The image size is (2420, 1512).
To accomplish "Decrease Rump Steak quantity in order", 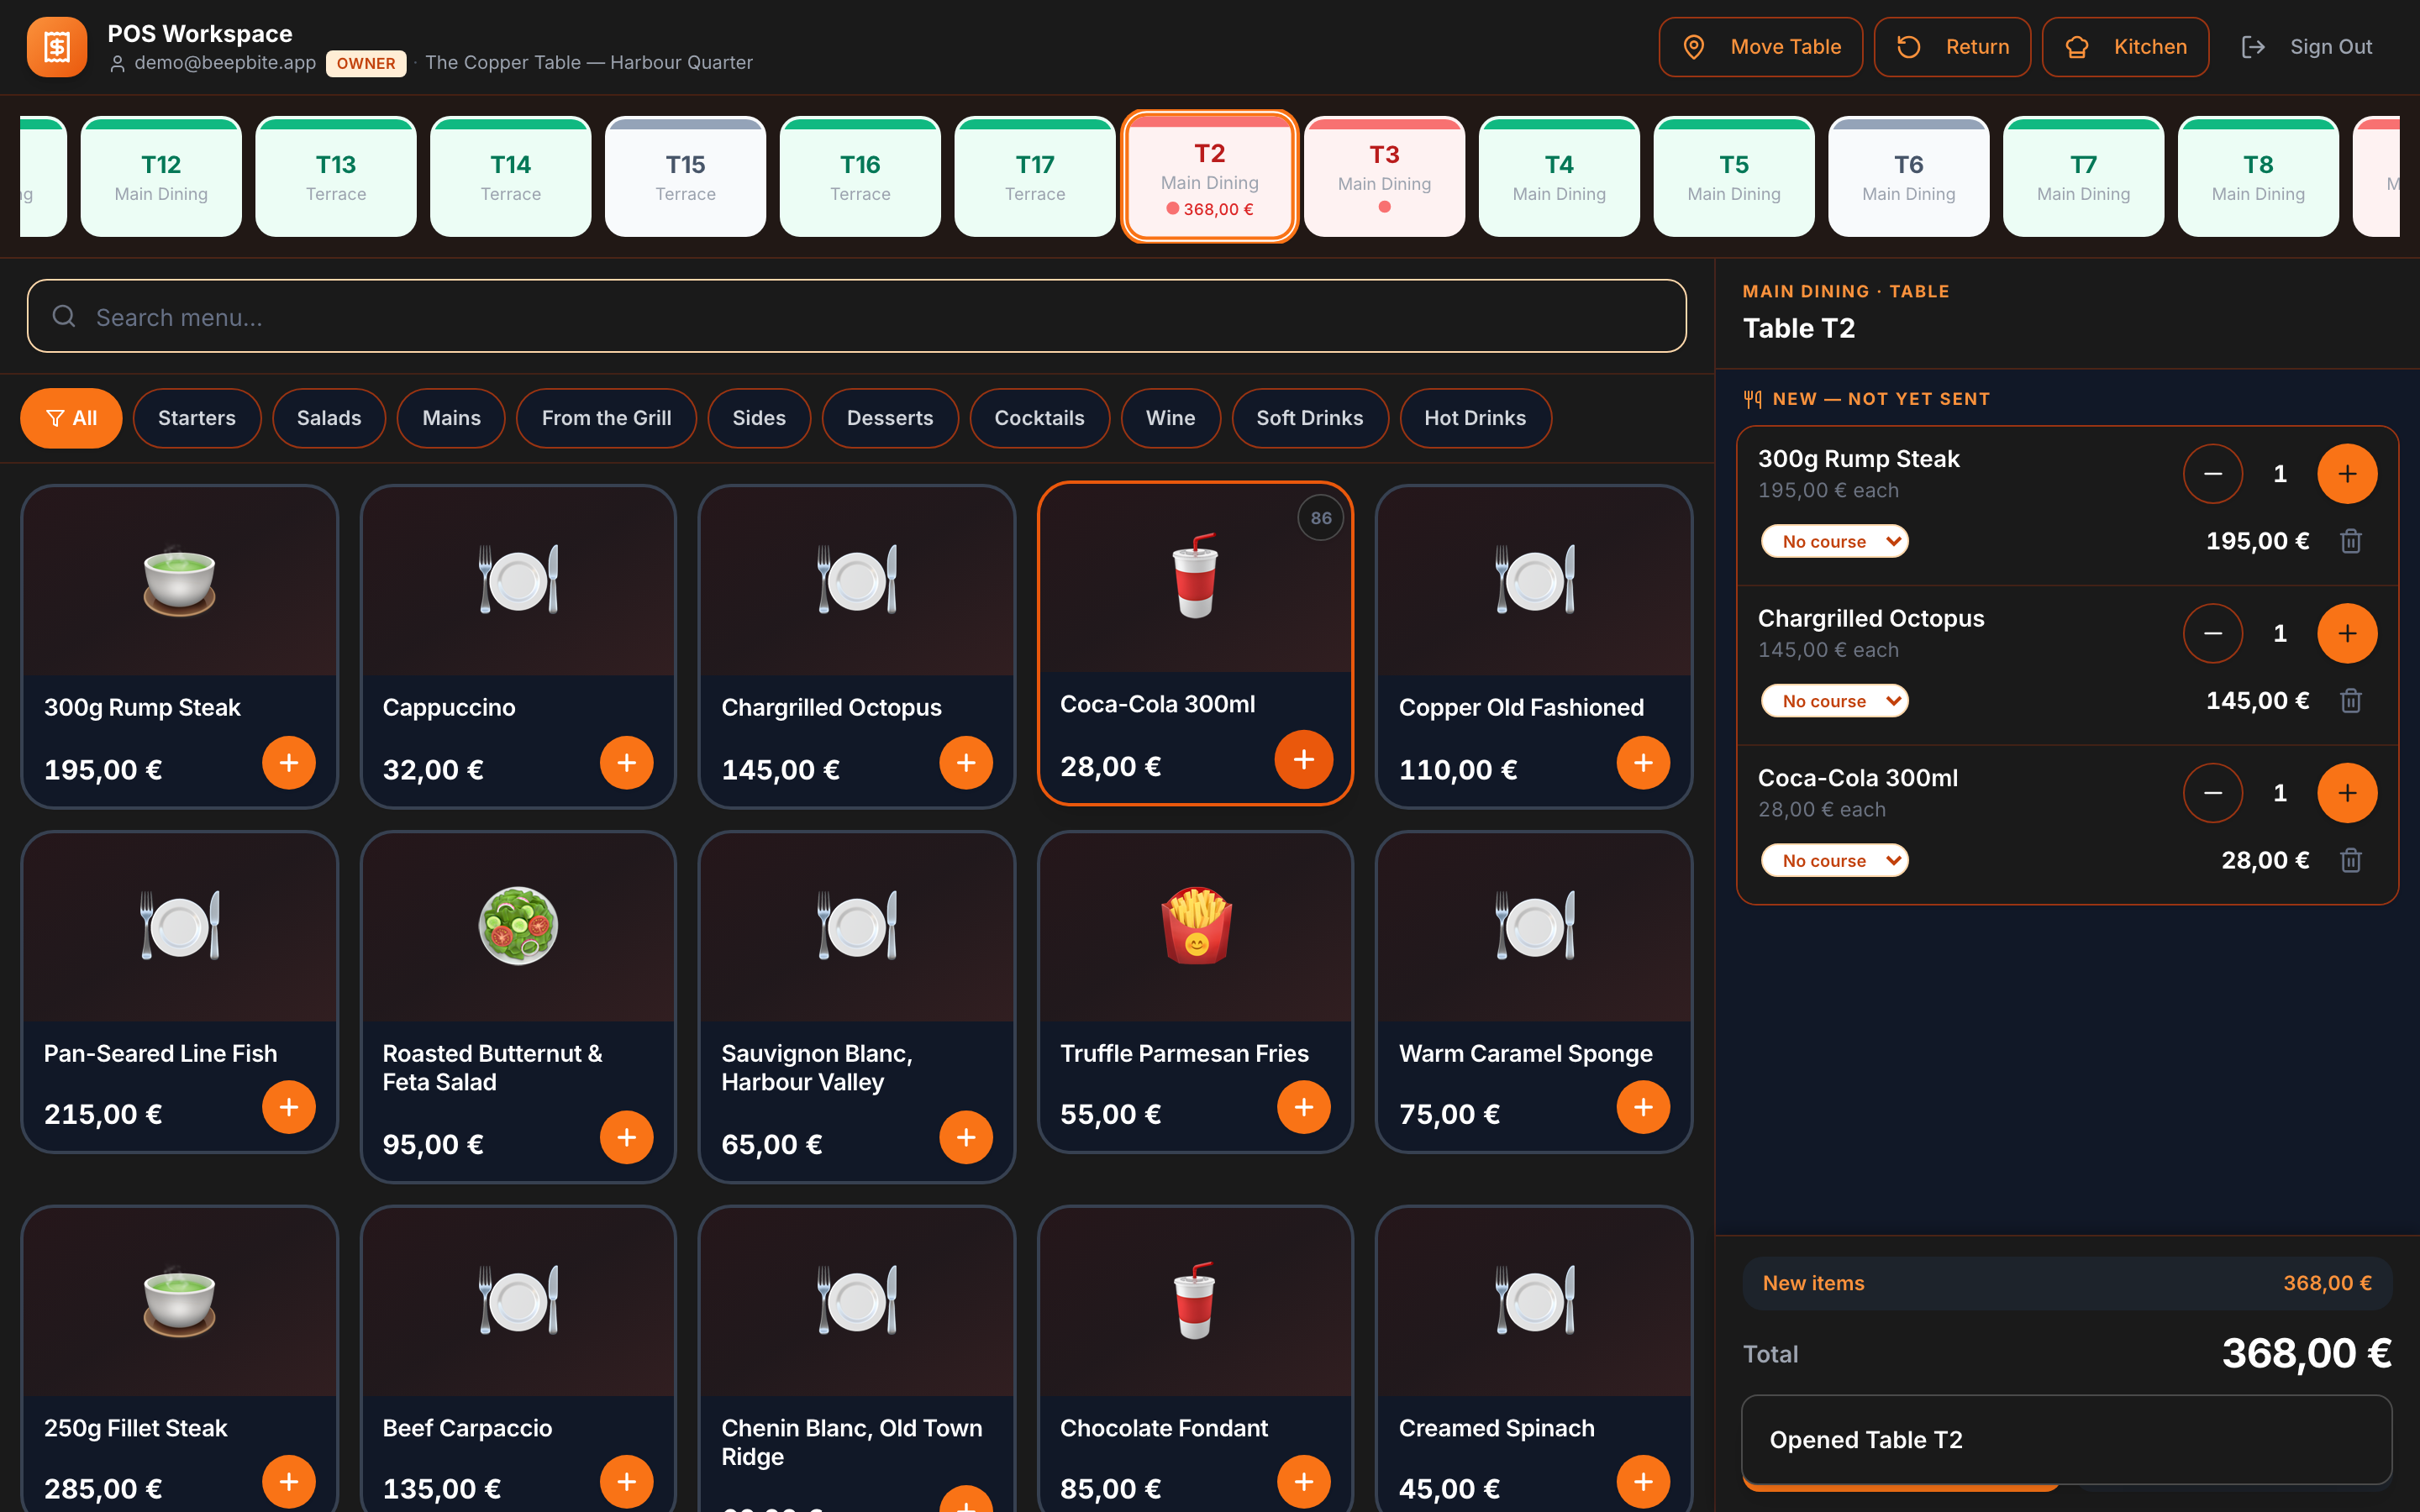I will pyautogui.click(x=2213, y=474).
